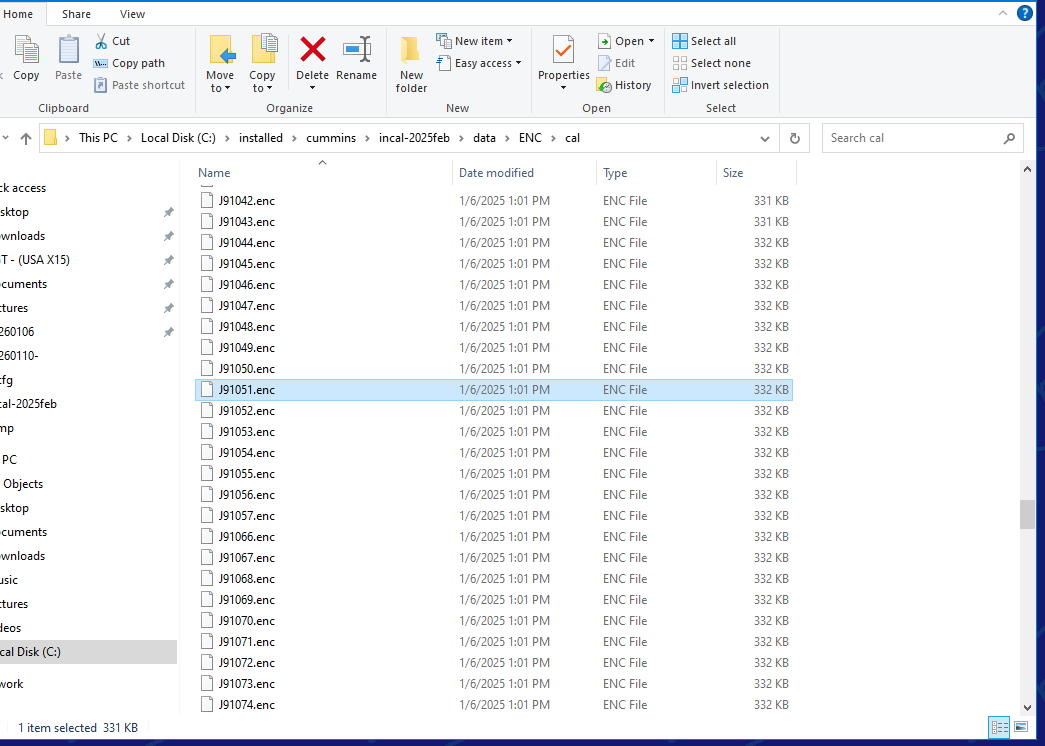The height and width of the screenshot is (746, 1045).
Task: Click the Paste clipboard icon
Action: pyautogui.click(x=68, y=50)
